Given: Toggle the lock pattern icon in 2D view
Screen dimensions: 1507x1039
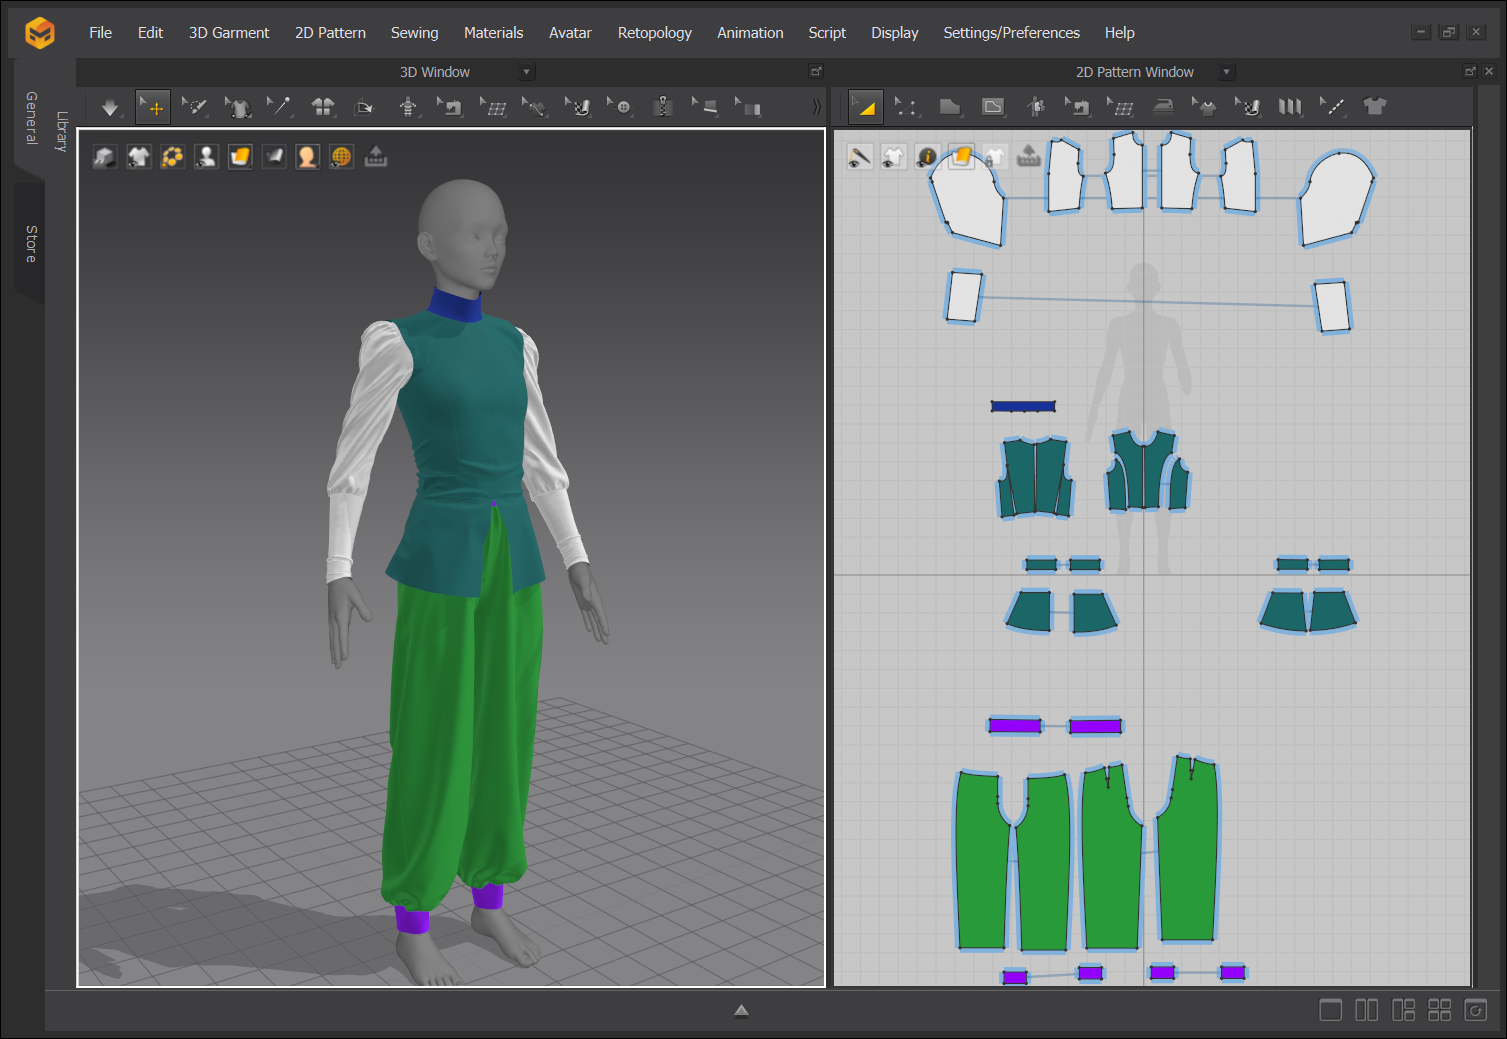Looking at the screenshot, I should pos(995,156).
